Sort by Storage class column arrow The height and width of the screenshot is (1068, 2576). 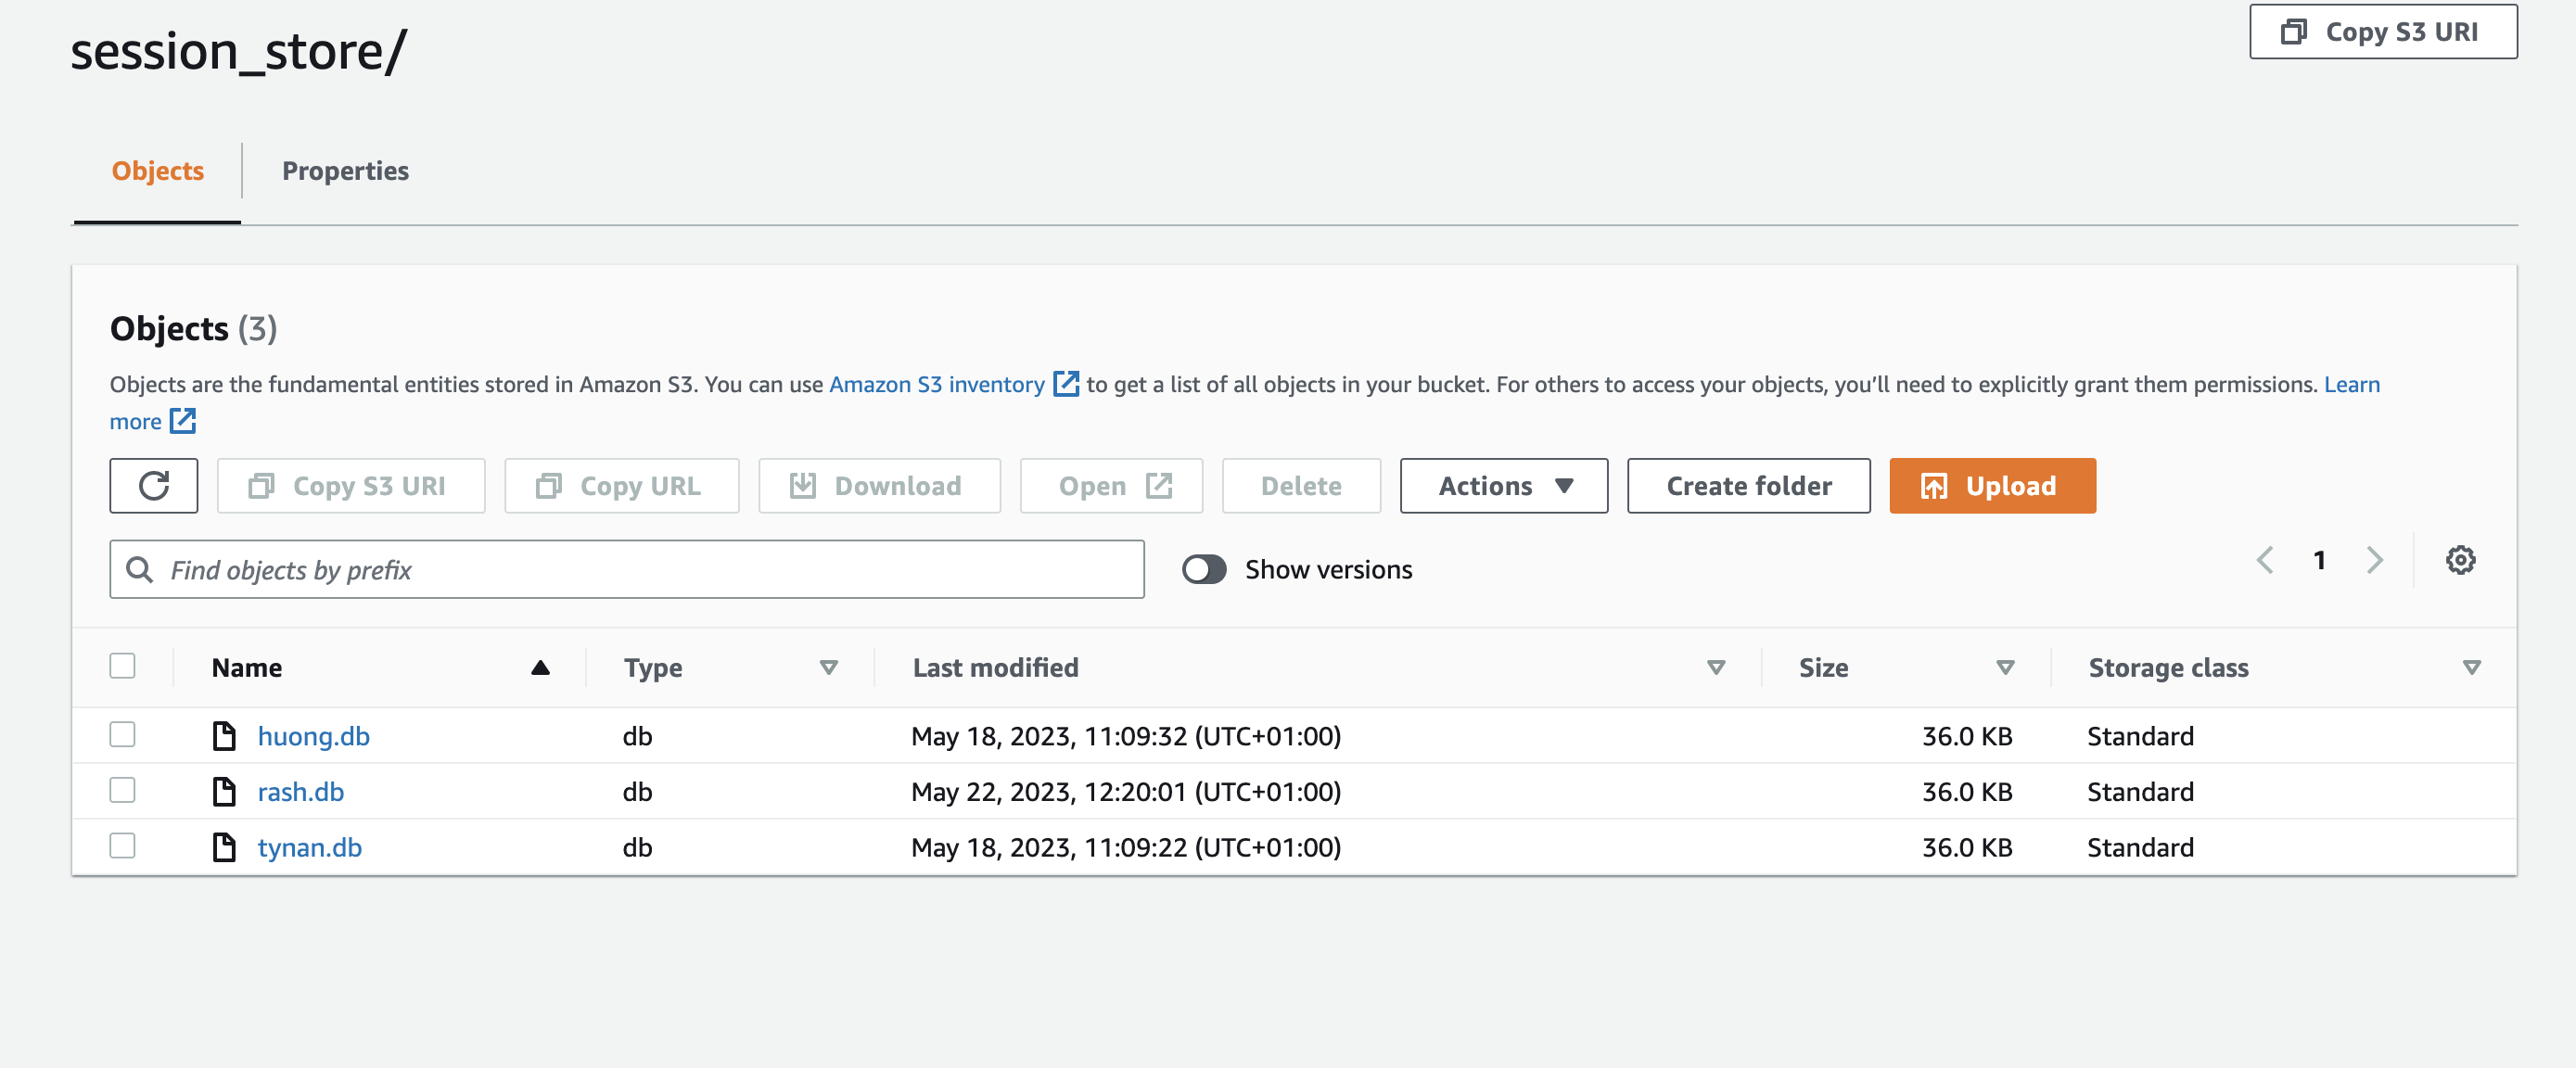coord(2471,668)
